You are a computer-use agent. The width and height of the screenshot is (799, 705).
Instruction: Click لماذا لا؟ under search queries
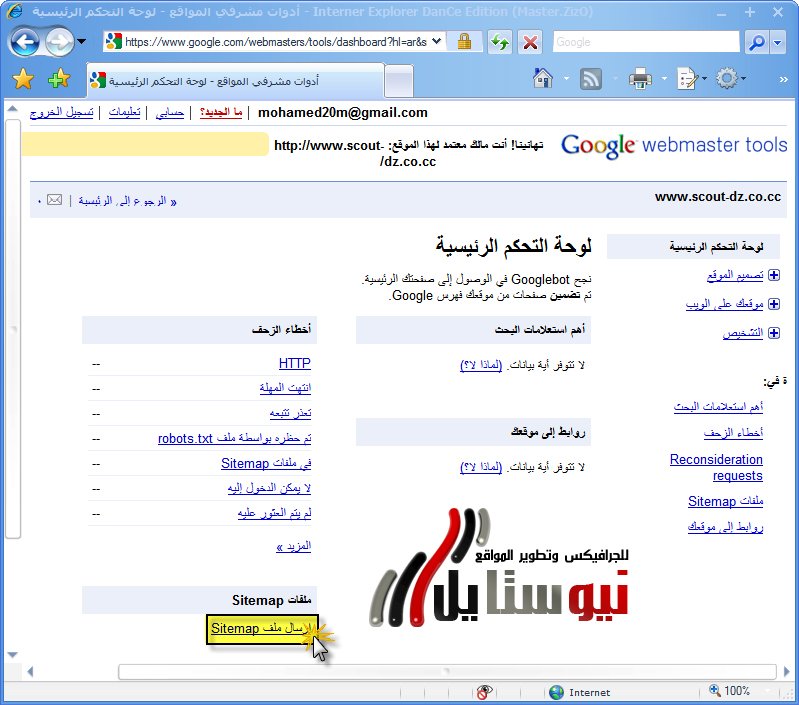481,365
